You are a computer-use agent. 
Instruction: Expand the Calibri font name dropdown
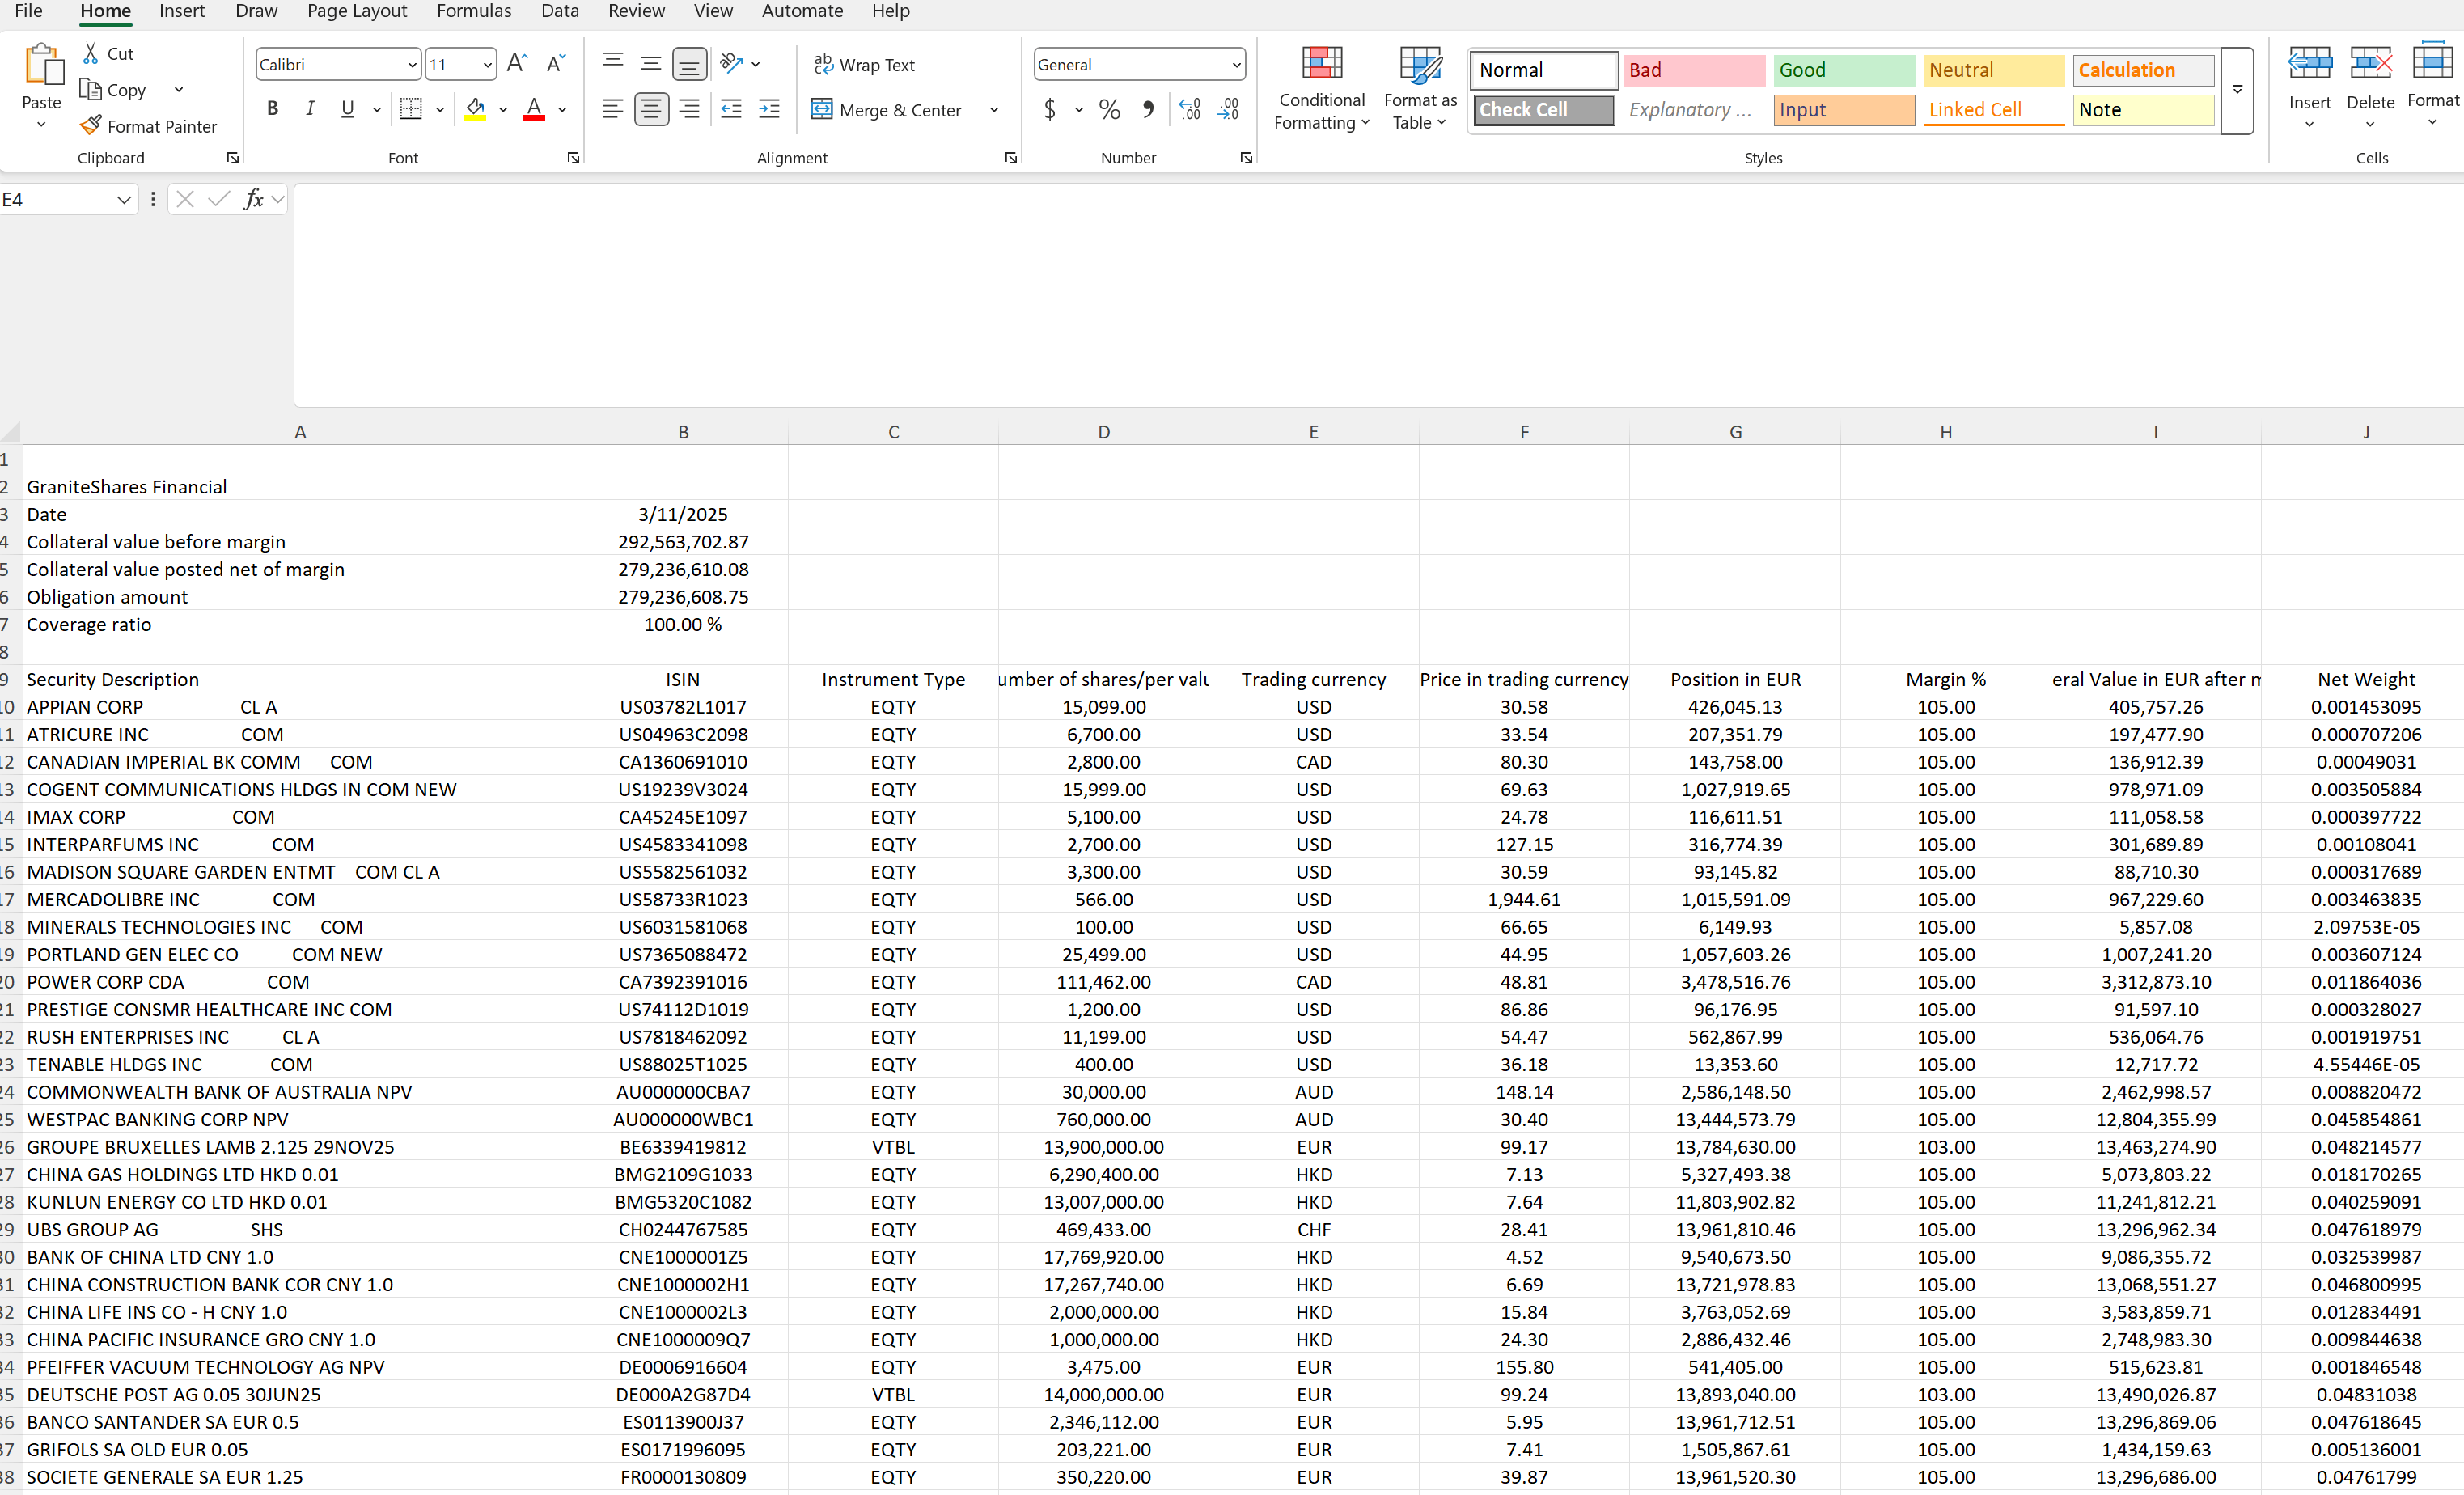click(412, 65)
